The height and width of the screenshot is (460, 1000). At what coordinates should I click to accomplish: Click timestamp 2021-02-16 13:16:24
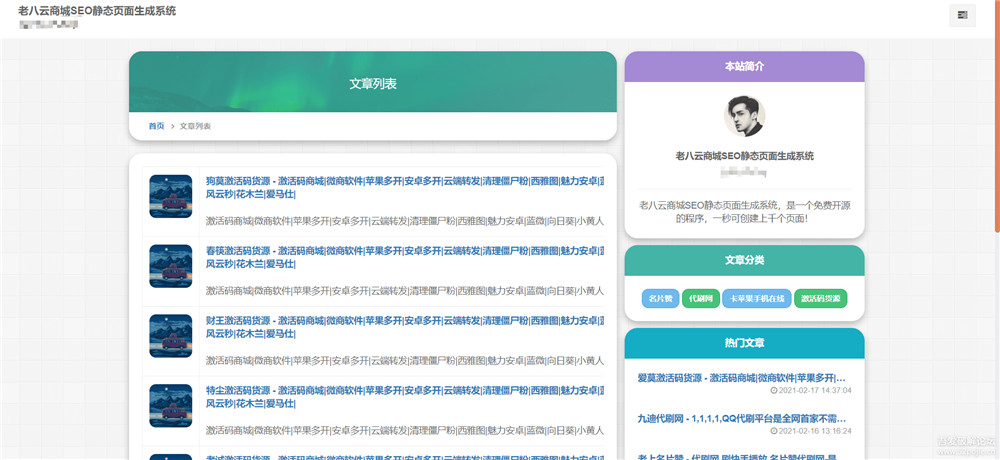pos(811,431)
